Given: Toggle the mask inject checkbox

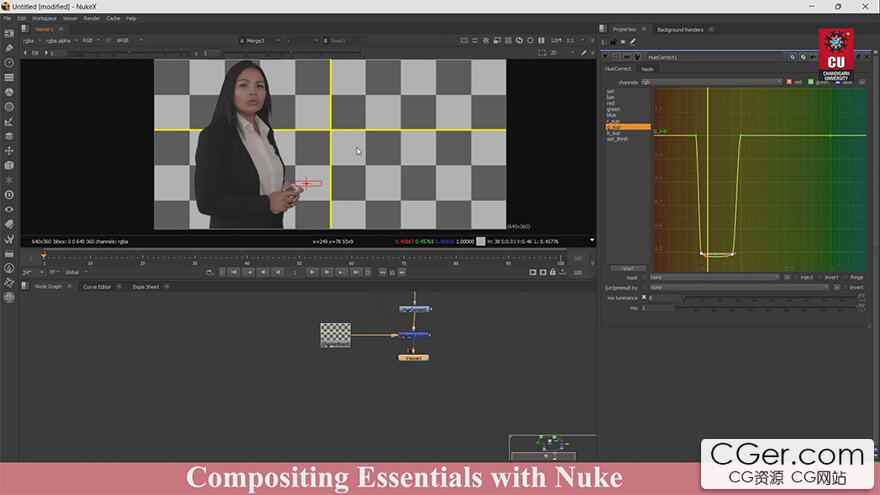Looking at the screenshot, I should [796, 277].
